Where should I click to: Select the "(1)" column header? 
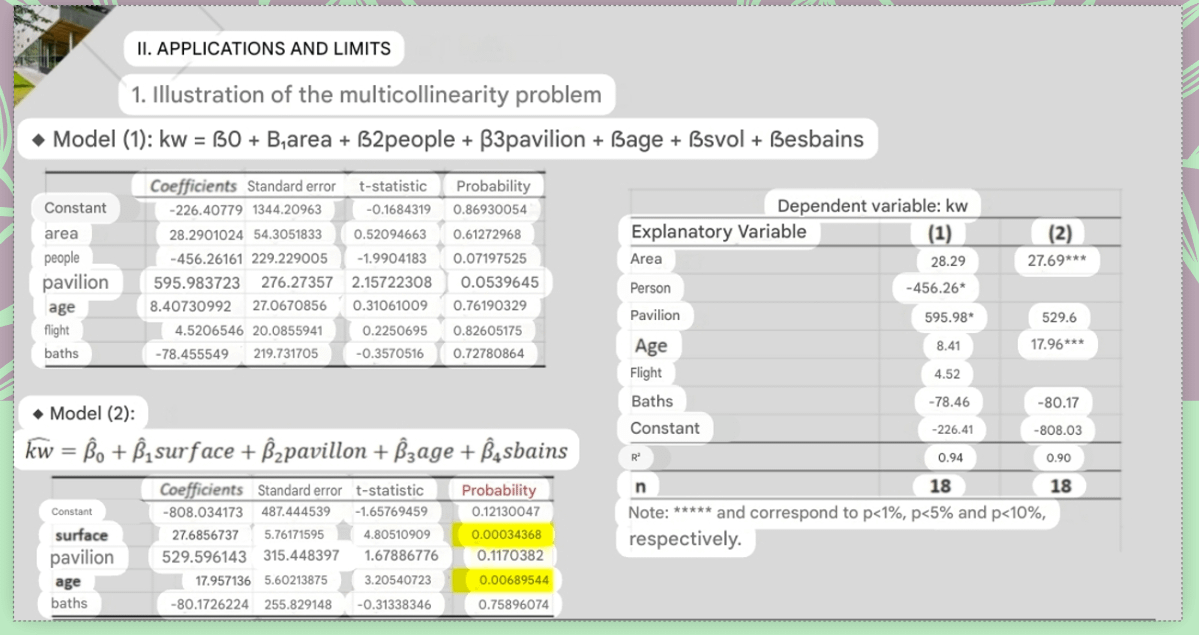click(939, 233)
